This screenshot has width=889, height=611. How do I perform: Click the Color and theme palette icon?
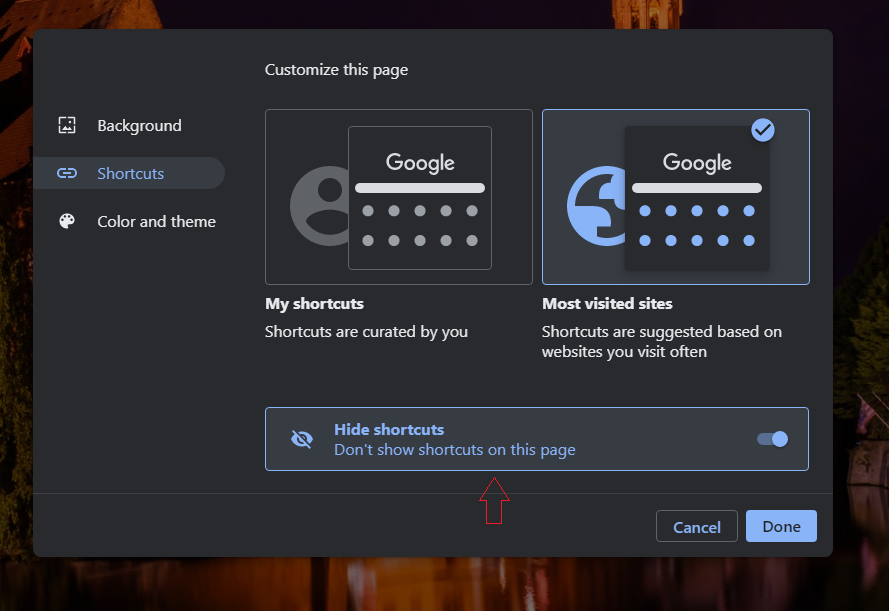tap(67, 221)
